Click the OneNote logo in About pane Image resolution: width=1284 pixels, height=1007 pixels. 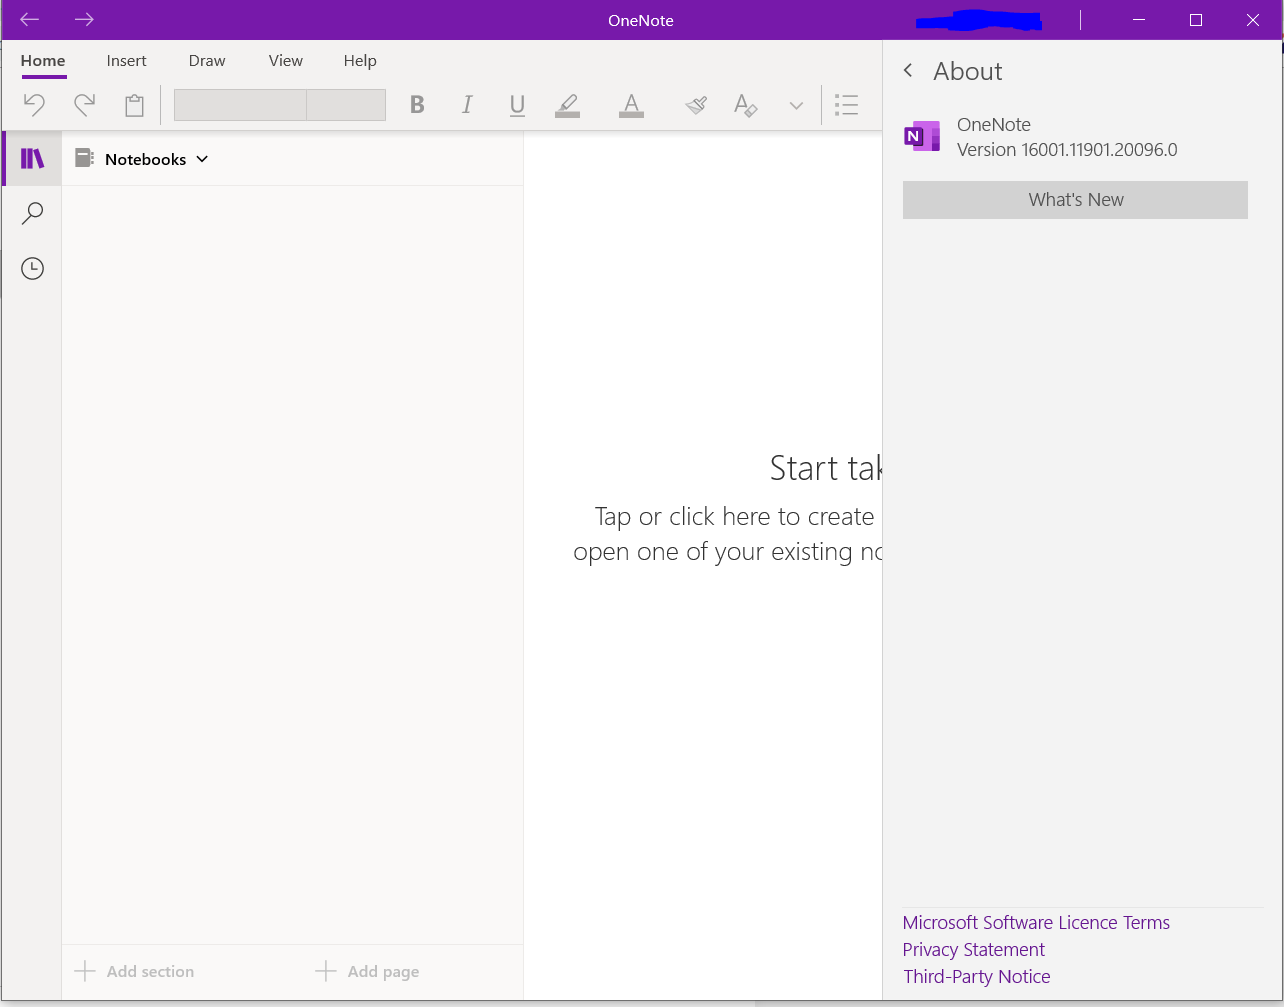[x=922, y=136]
